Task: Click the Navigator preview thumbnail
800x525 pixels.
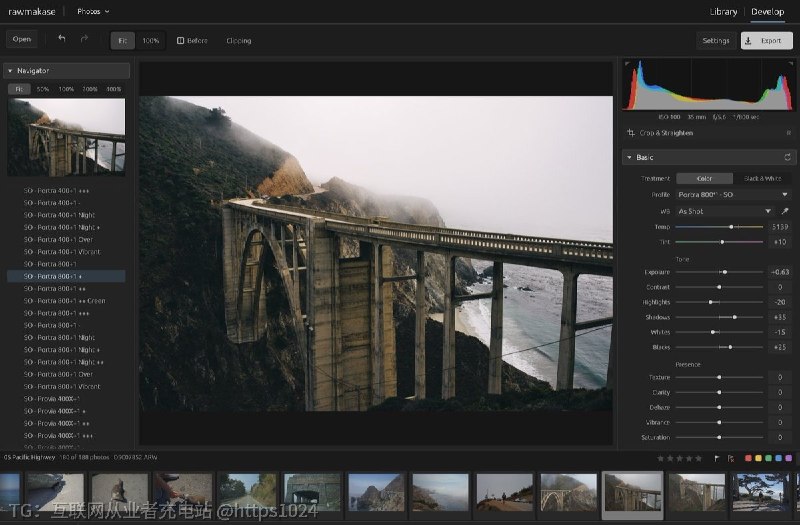Action: (66, 137)
